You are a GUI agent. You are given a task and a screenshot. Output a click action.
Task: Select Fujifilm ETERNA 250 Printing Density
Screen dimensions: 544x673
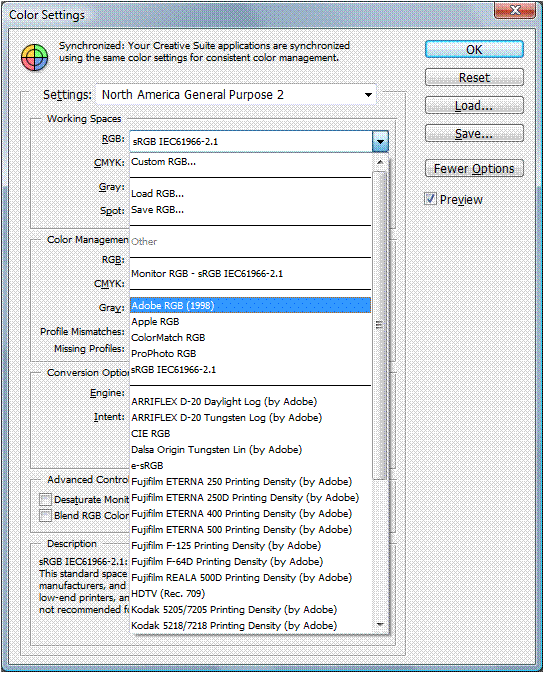(x=250, y=482)
